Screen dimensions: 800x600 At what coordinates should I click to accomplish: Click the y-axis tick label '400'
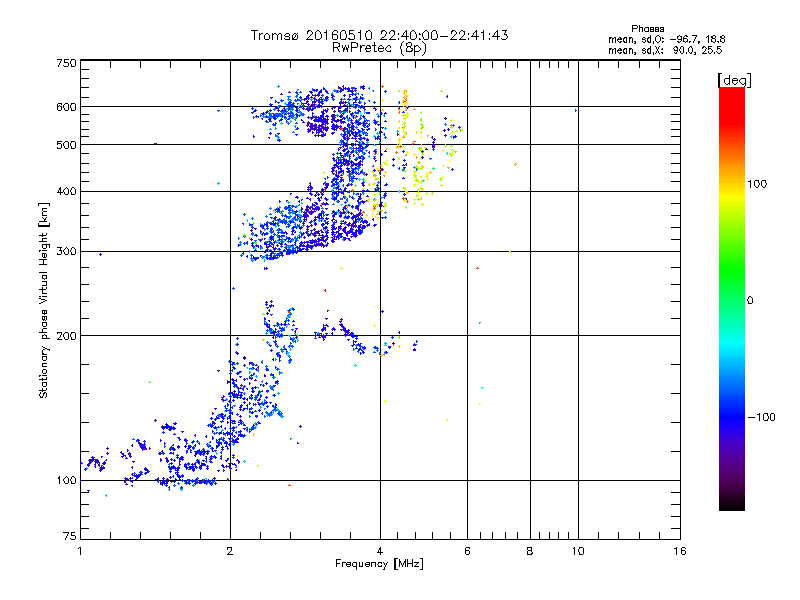[x=66, y=192]
